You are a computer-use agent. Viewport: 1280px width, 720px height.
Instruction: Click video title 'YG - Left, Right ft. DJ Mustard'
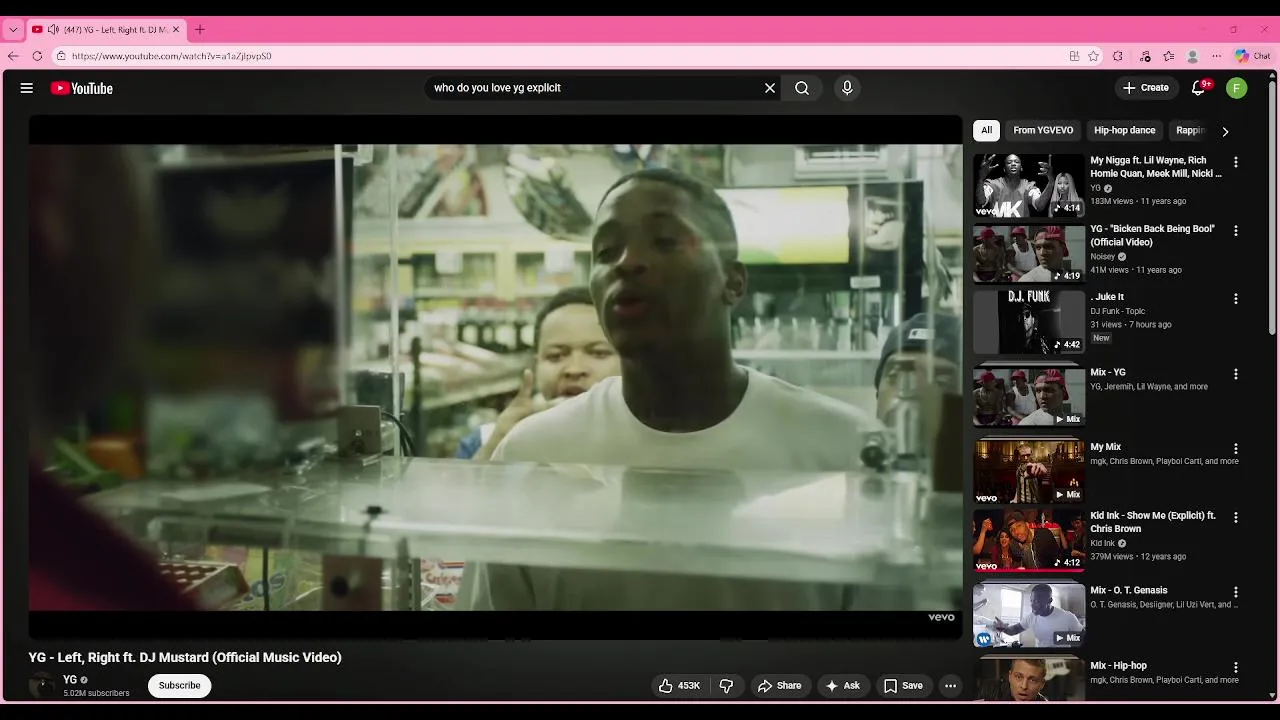(185, 658)
